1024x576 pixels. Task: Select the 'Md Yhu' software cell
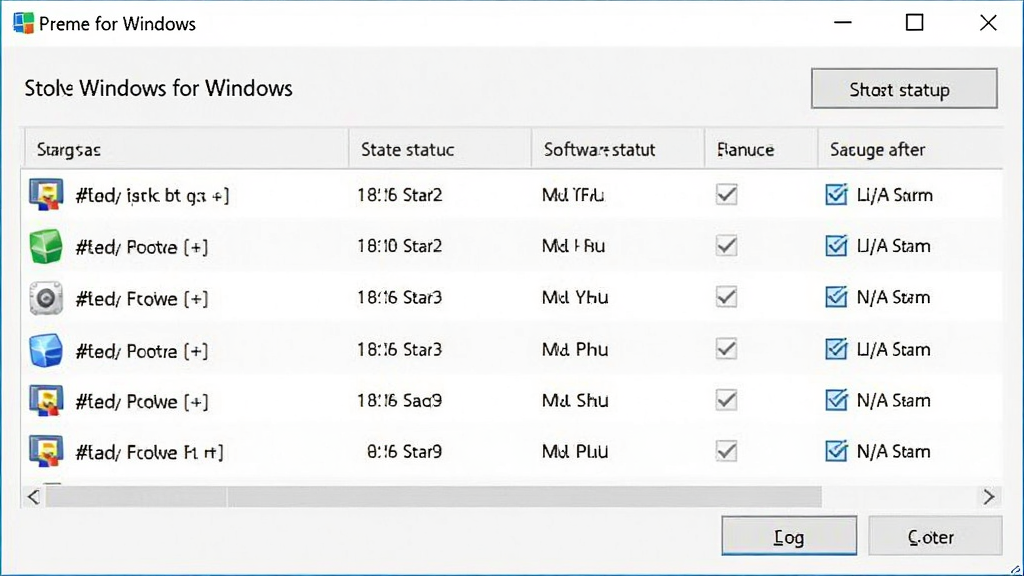(x=575, y=297)
